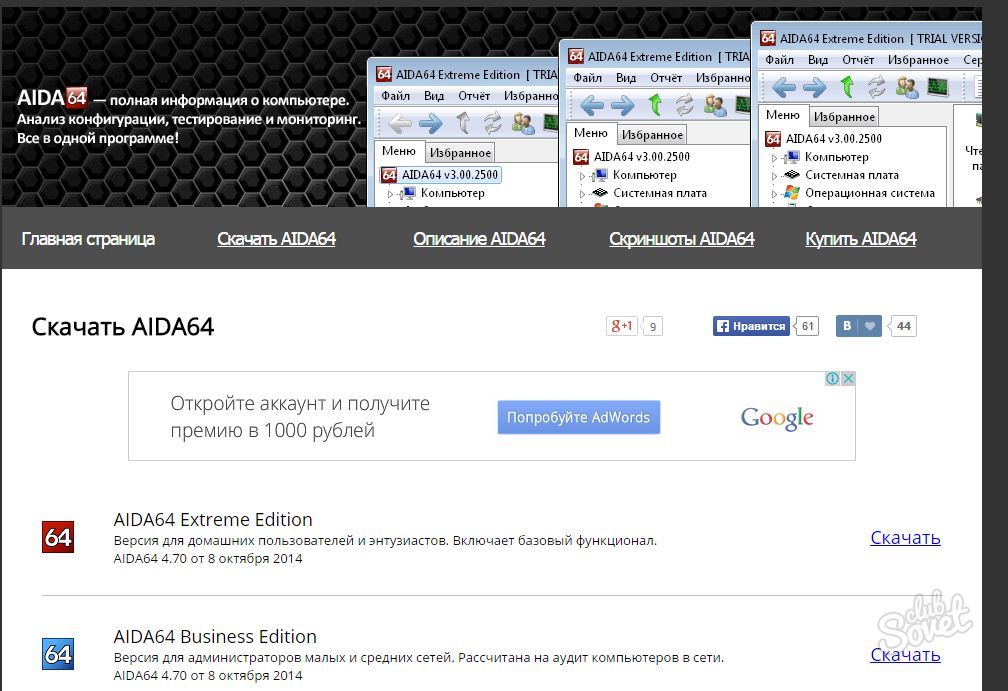Click the red AIDA64 Extreme Edition icon
1008x691 pixels.
pyautogui.click(x=58, y=537)
